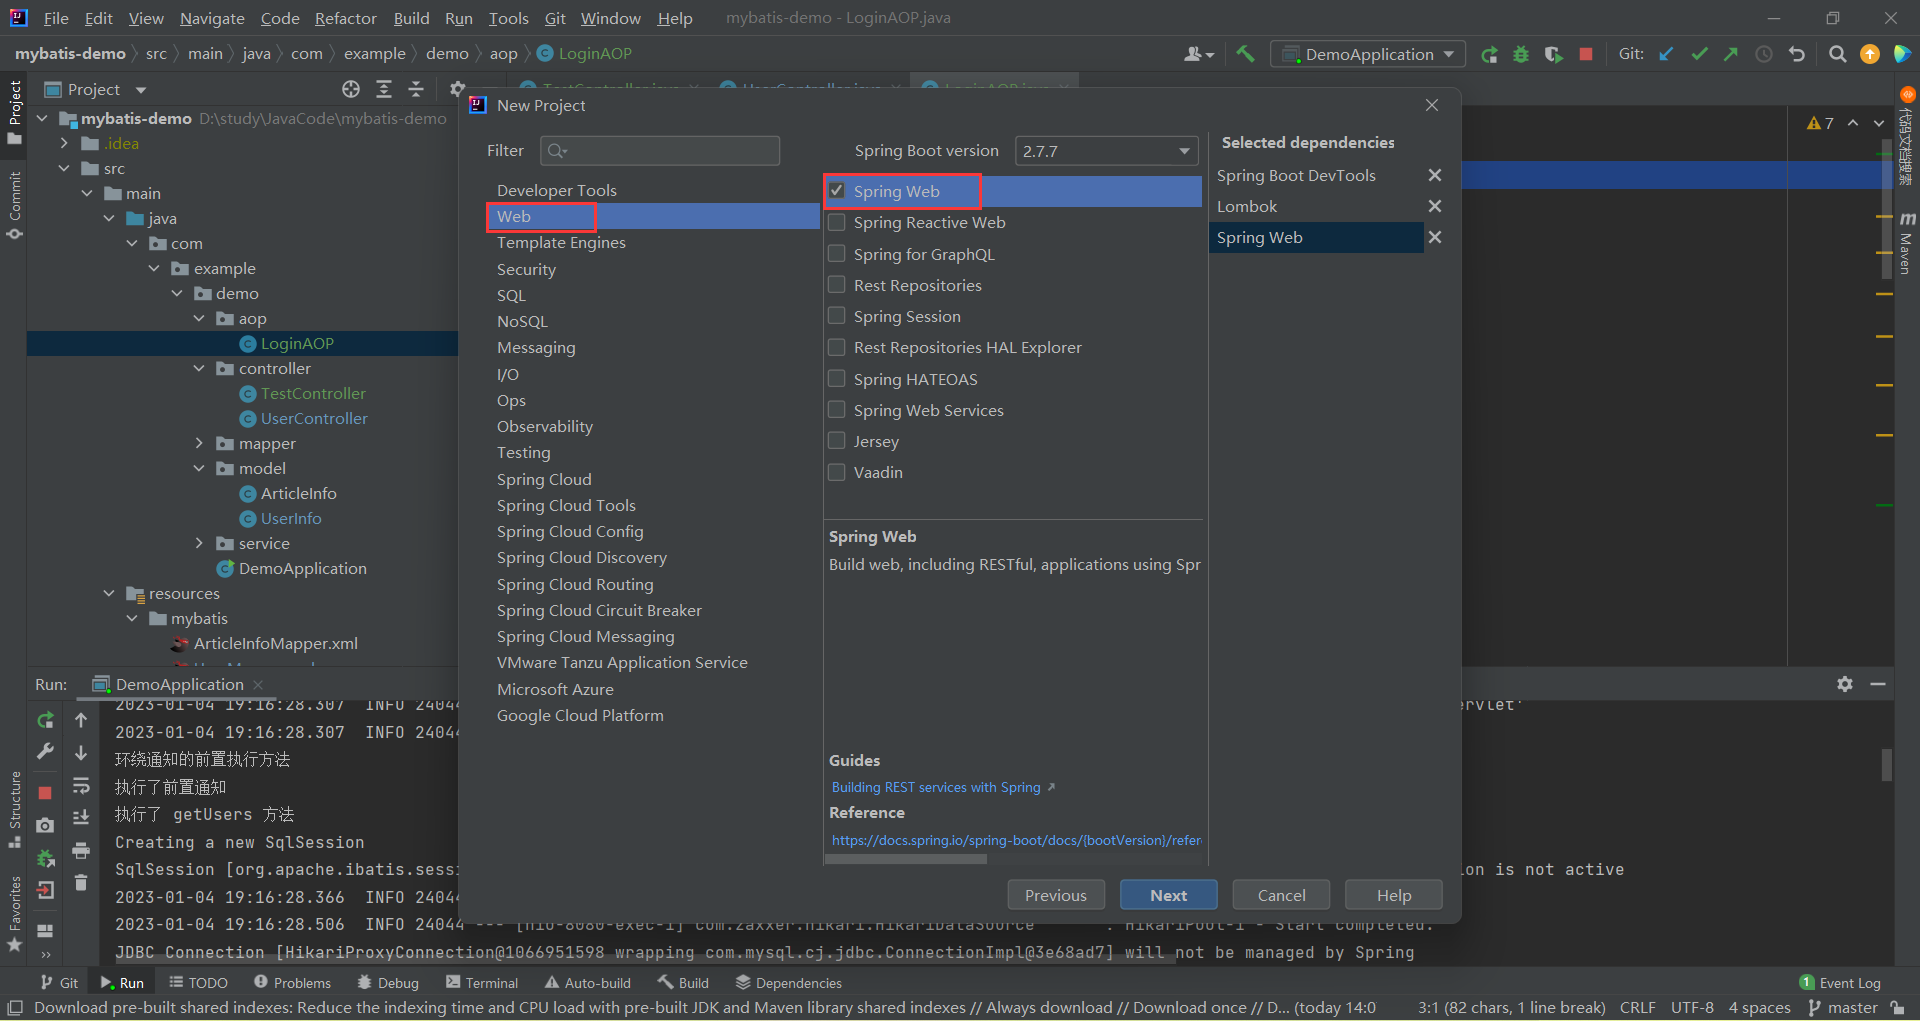Expand the mapper package node
Viewport: 1920px width, 1021px height.
[x=199, y=443]
